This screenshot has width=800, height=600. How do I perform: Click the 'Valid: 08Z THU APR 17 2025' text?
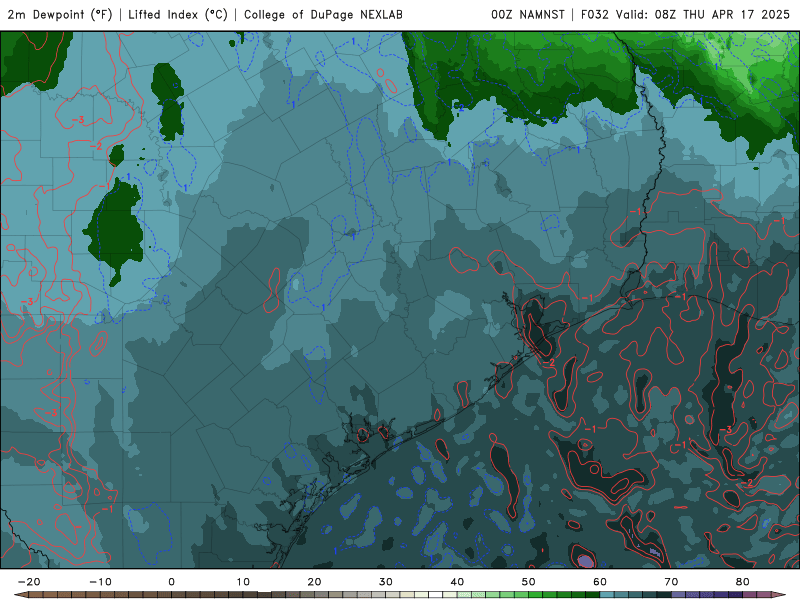(x=703, y=15)
